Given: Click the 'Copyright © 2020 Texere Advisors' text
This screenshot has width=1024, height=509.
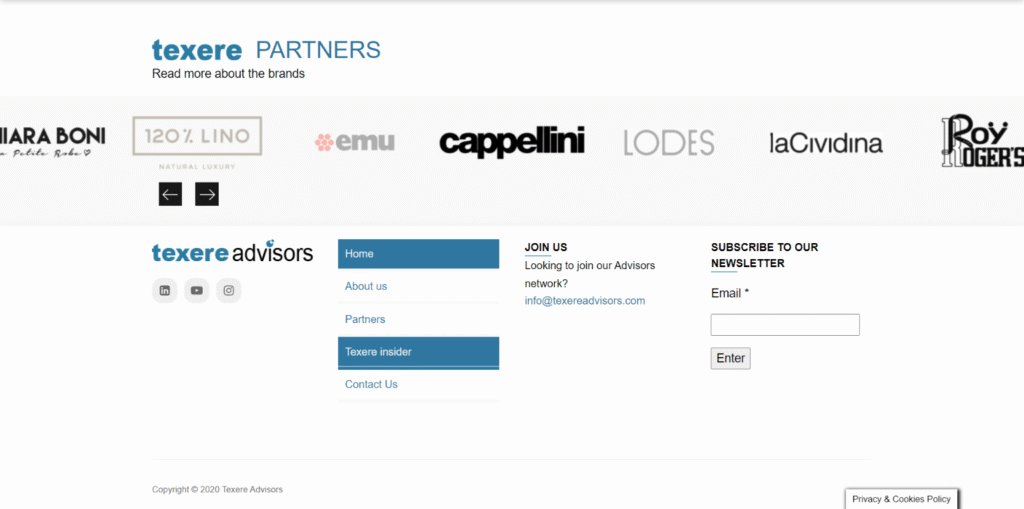Looking at the screenshot, I should point(217,489).
